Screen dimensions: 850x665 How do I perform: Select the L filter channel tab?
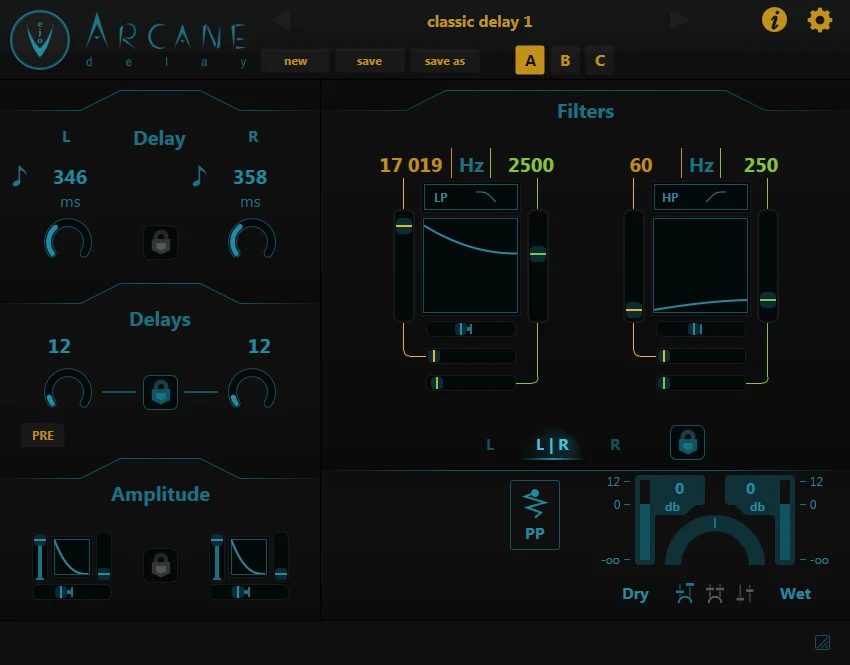click(x=490, y=445)
